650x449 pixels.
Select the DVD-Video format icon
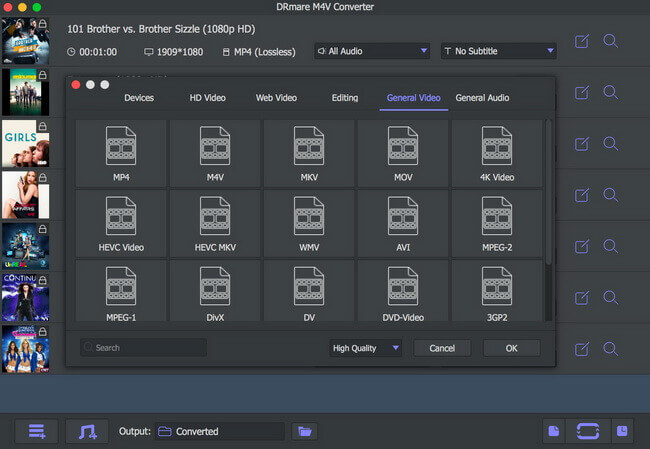point(403,286)
